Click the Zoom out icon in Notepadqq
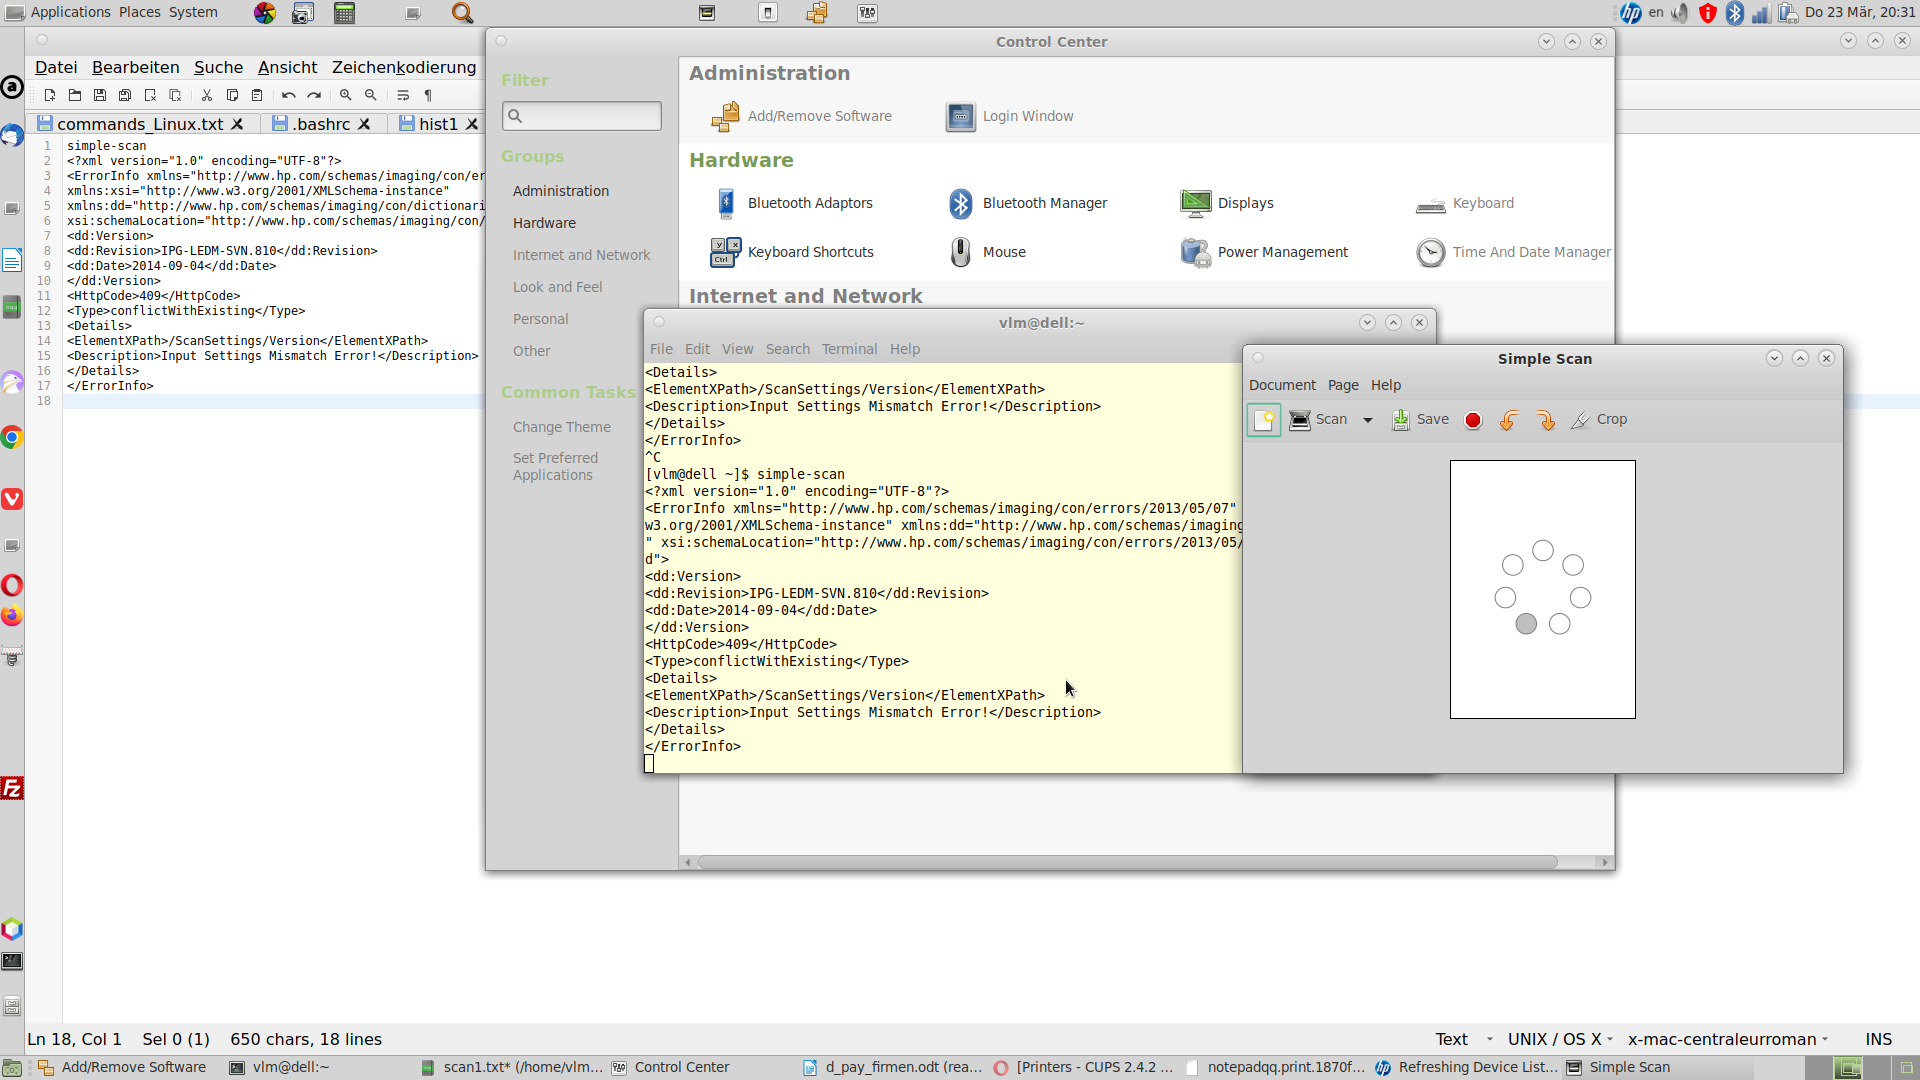The image size is (1920, 1080). [x=371, y=95]
